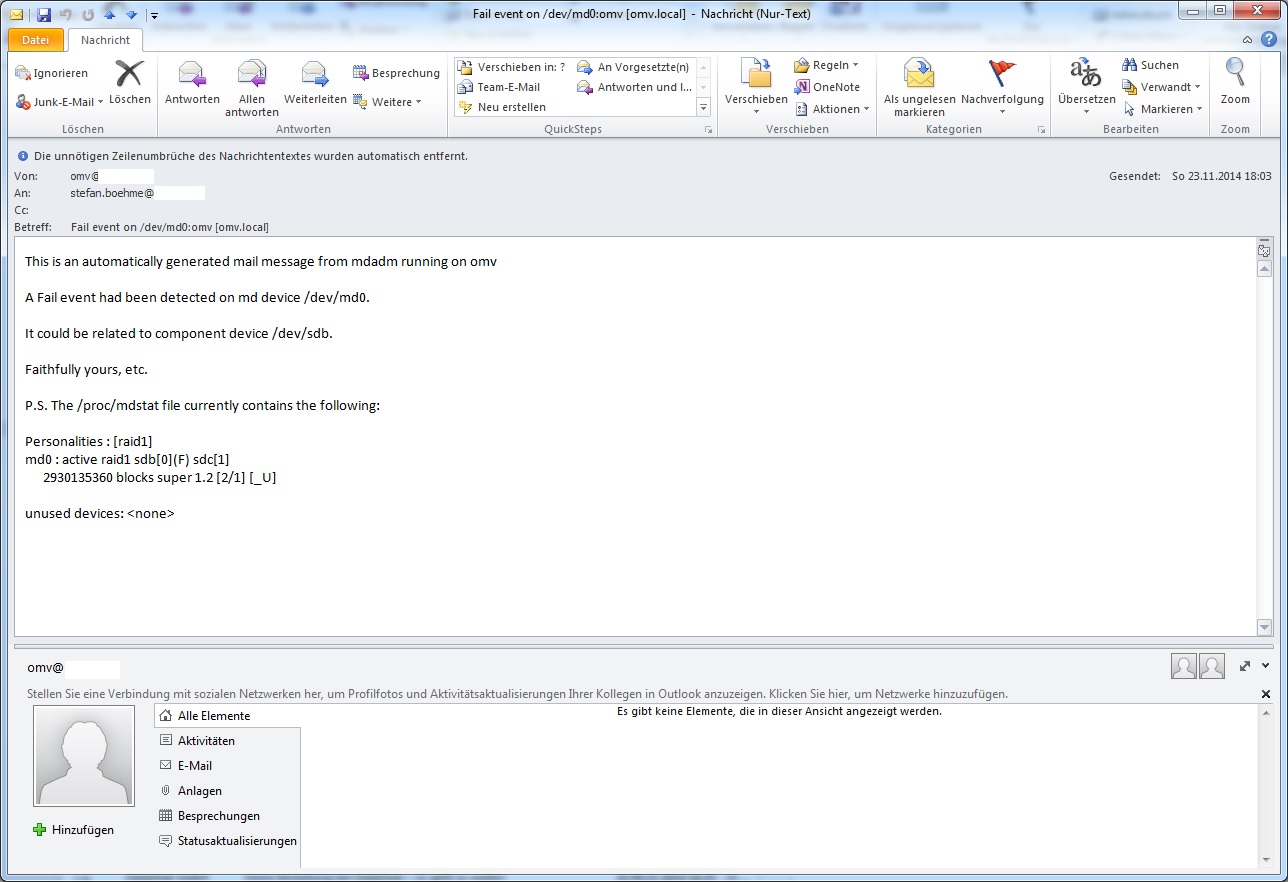
Task: Forward the message with Weiterleiten
Action: point(315,82)
